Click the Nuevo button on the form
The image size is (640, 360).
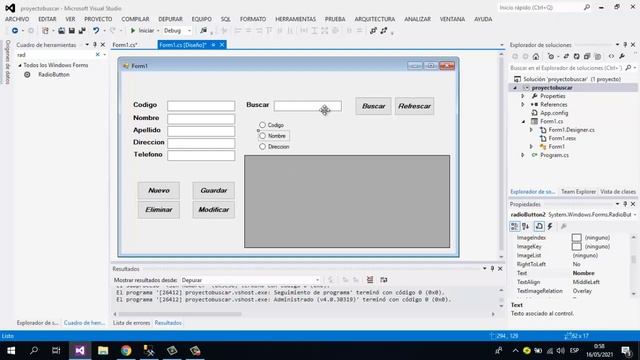(159, 191)
